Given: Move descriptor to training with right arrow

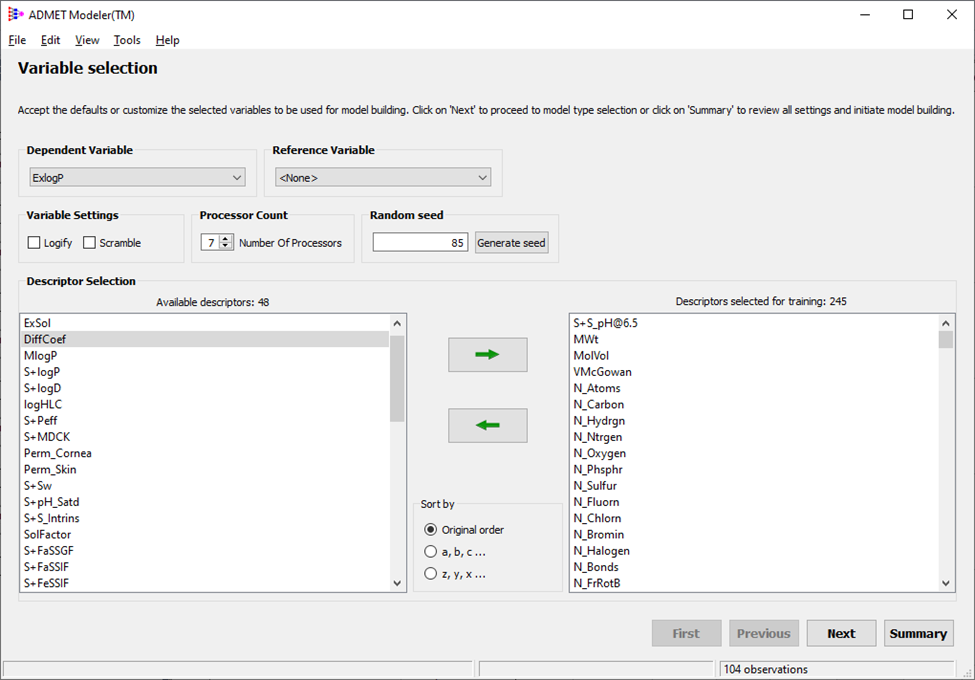Looking at the screenshot, I should (488, 355).
